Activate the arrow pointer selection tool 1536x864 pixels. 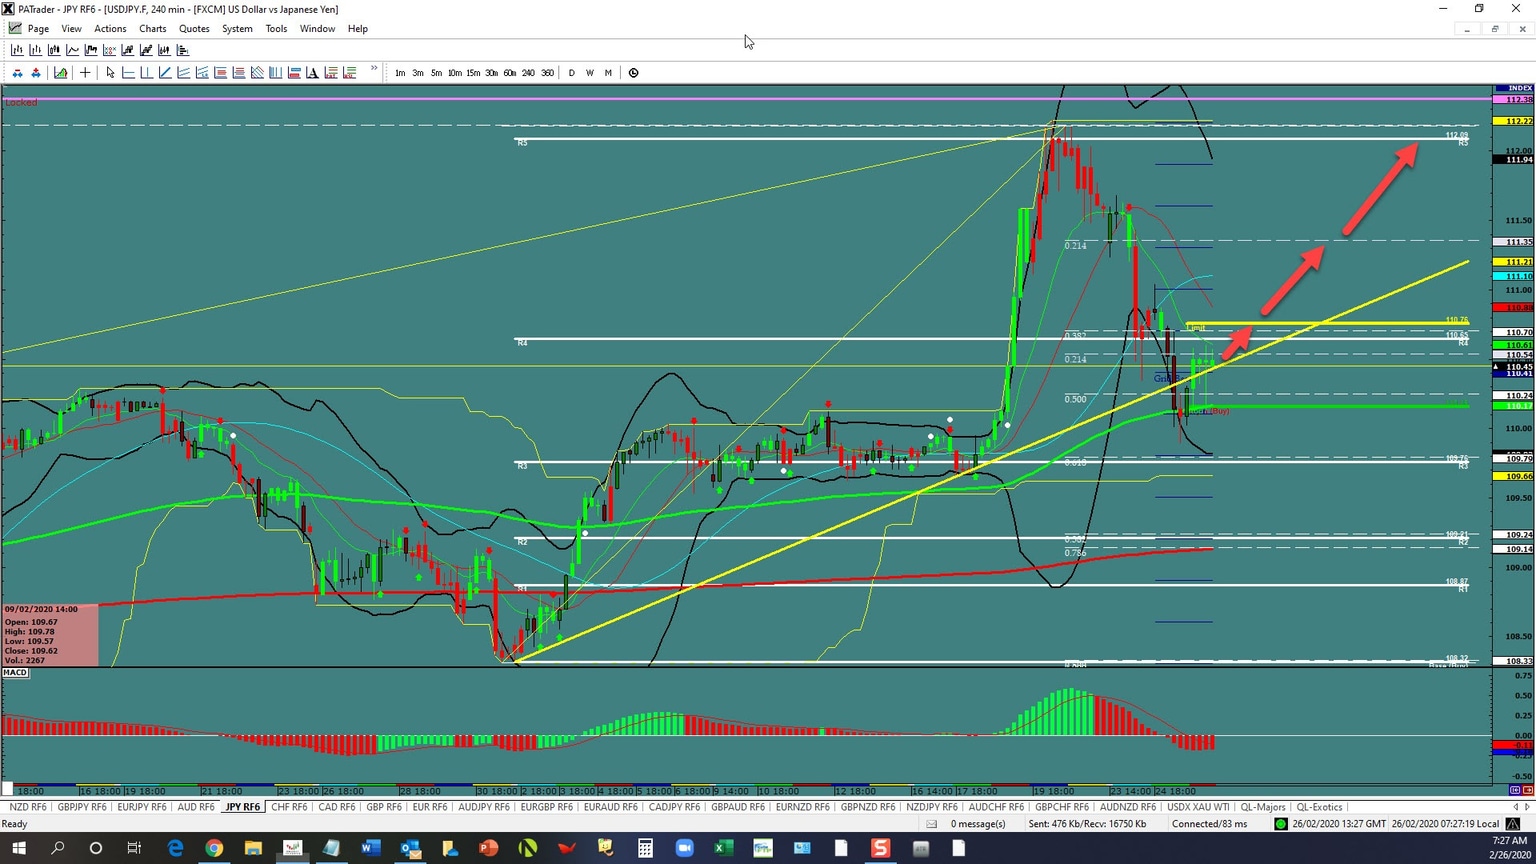pyautogui.click(x=110, y=72)
